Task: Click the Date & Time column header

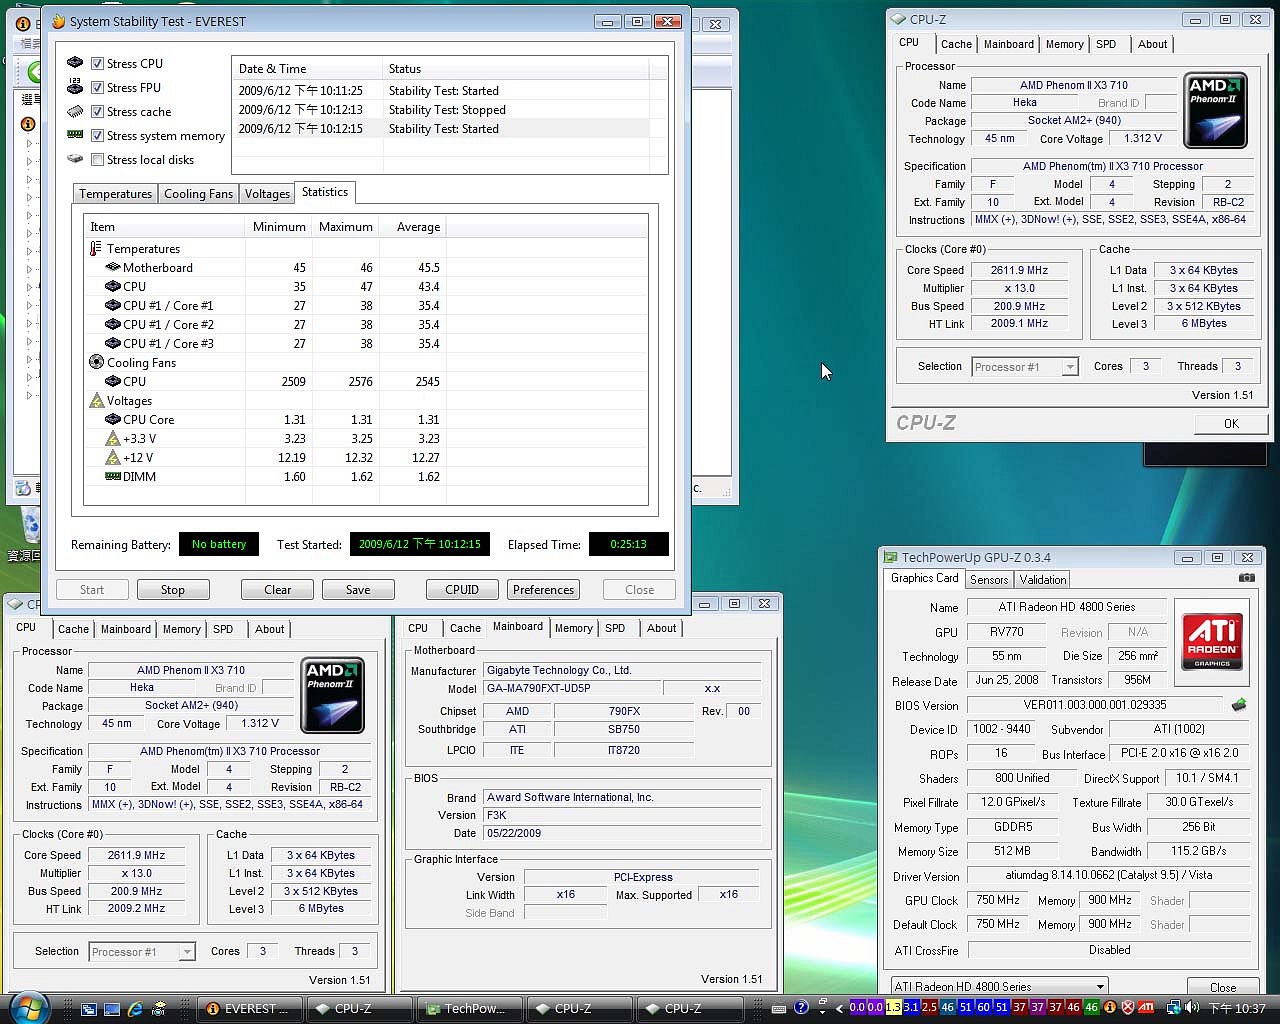Action: pos(307,69)
